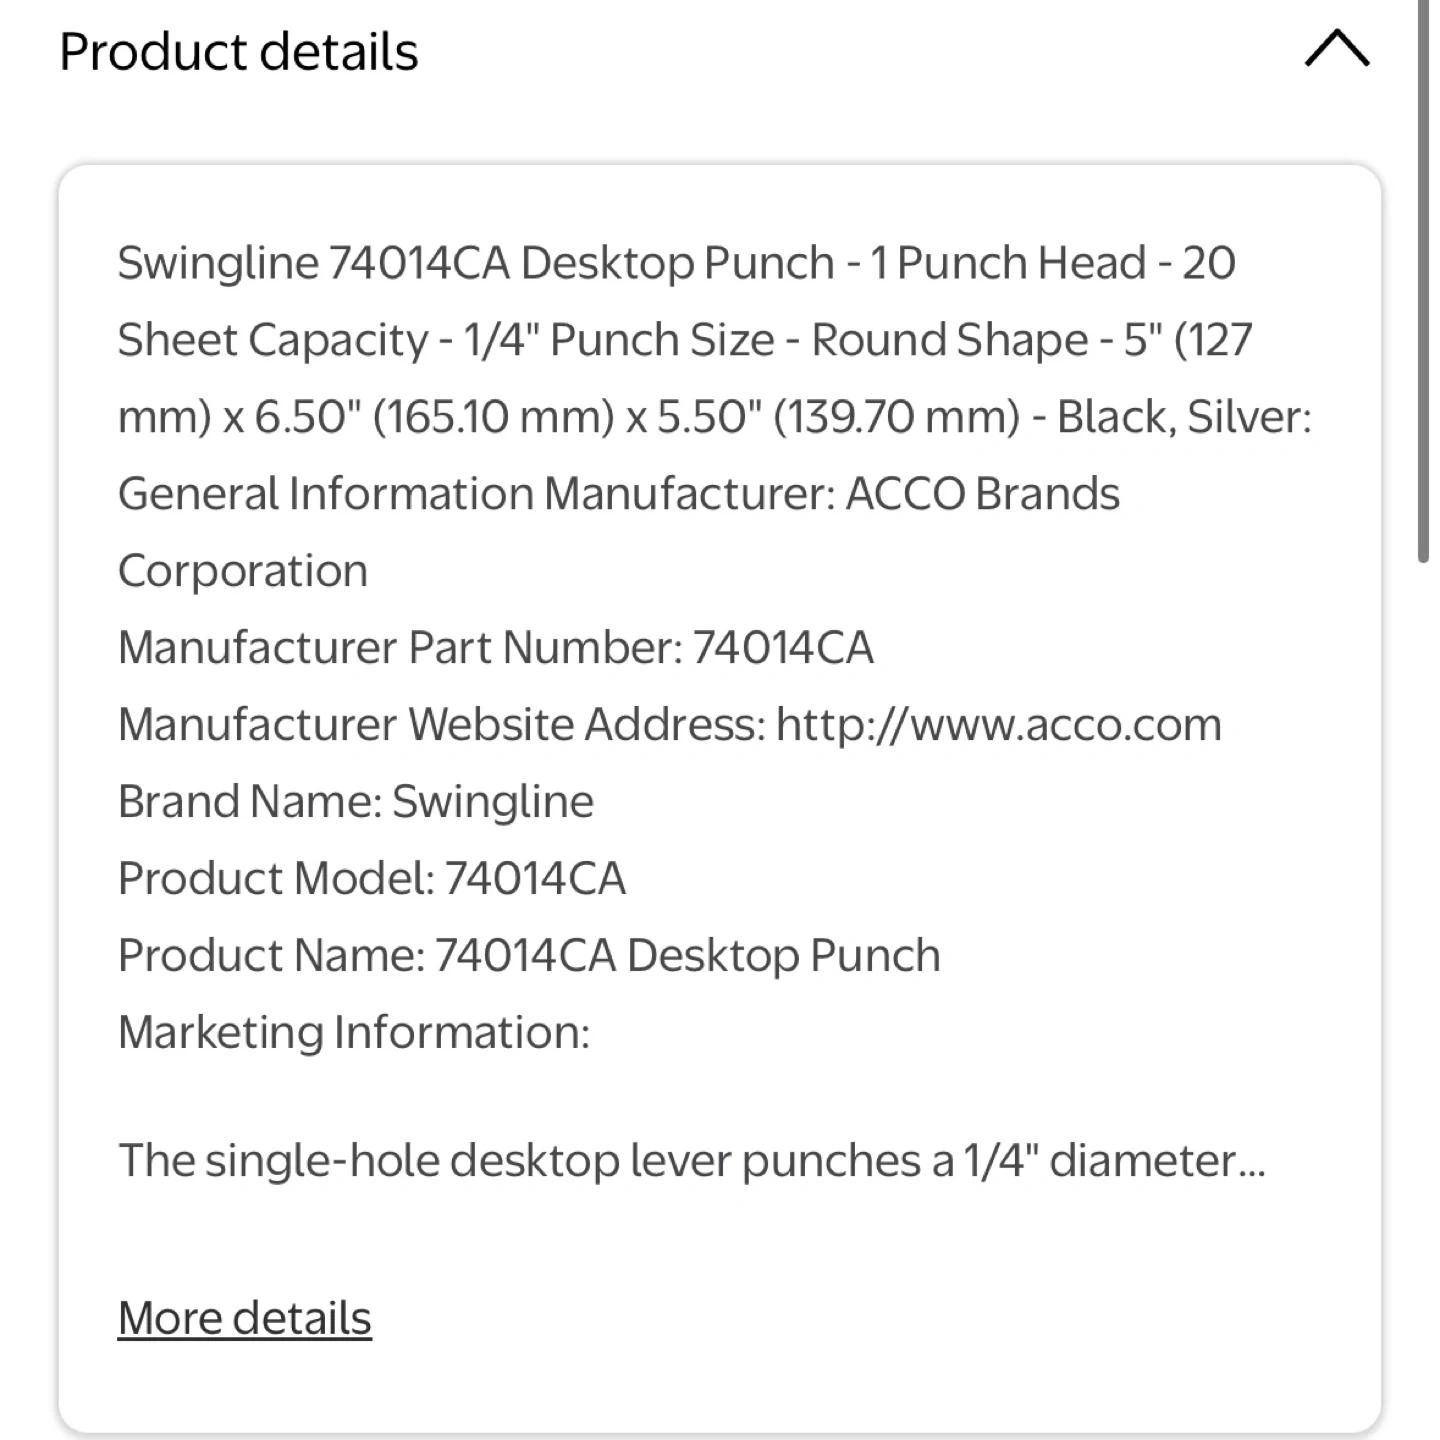Open the More details link
This screenshot has width=1440, height=1440.
244,1318
